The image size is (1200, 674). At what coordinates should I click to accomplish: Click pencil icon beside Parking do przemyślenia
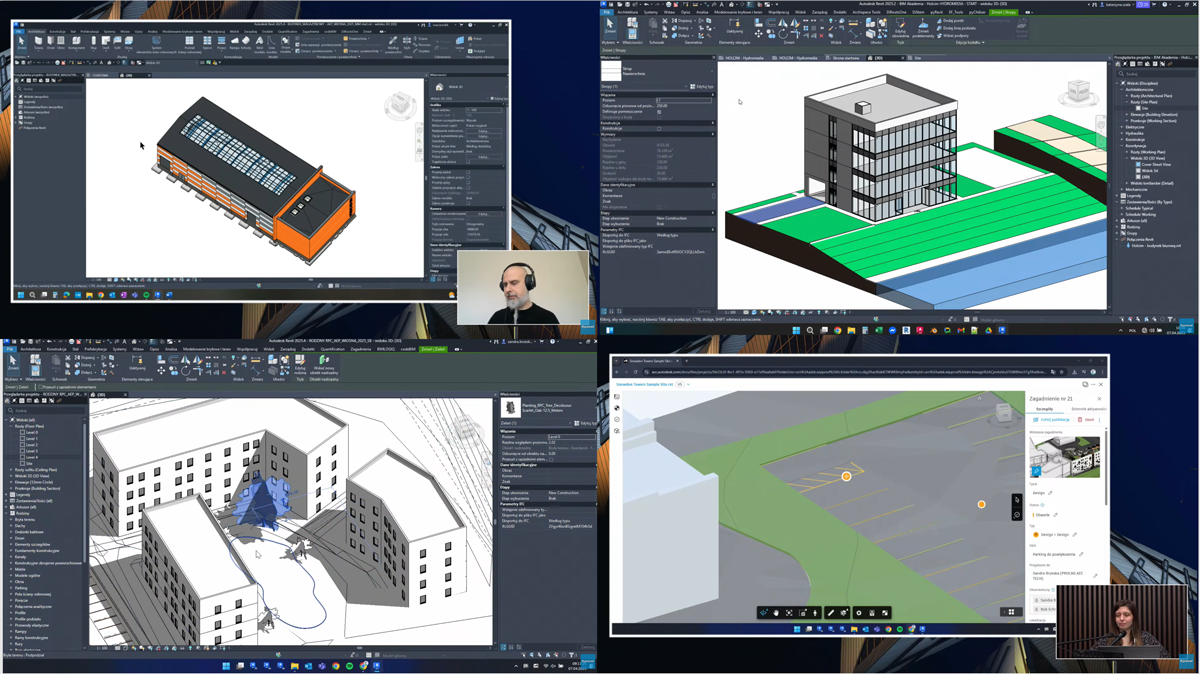1081,554
